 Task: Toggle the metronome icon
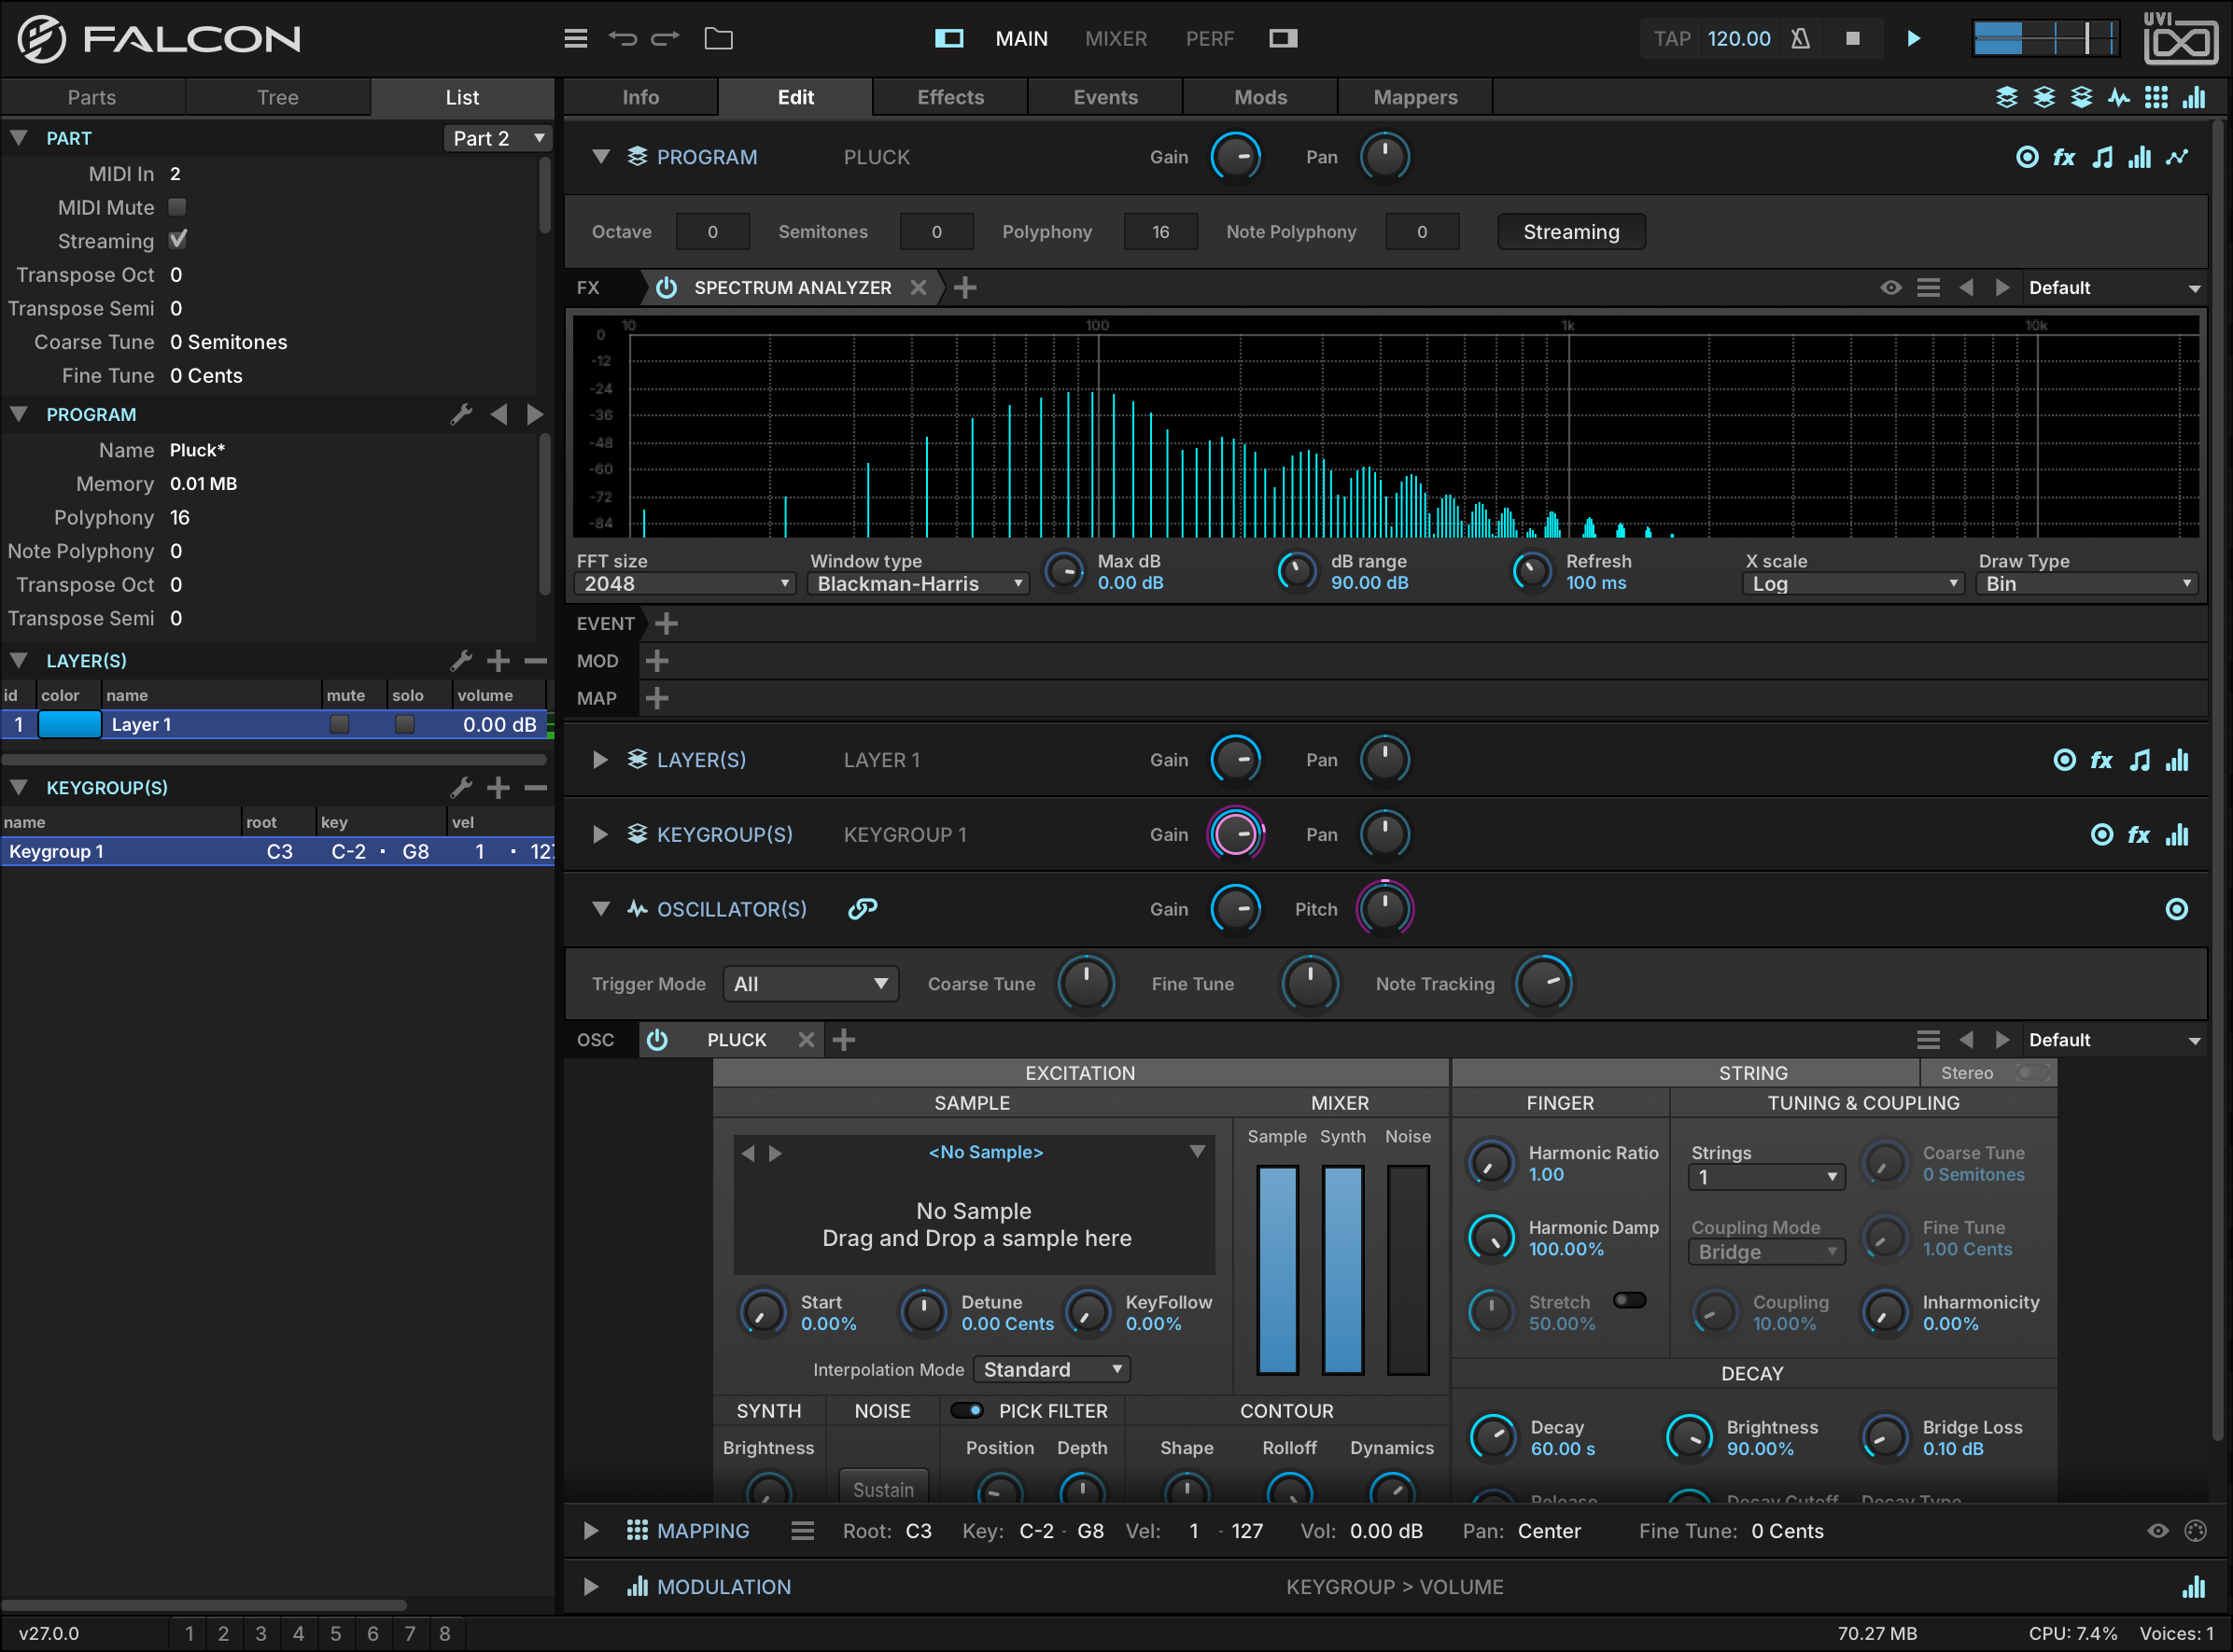click(1800, 38)
